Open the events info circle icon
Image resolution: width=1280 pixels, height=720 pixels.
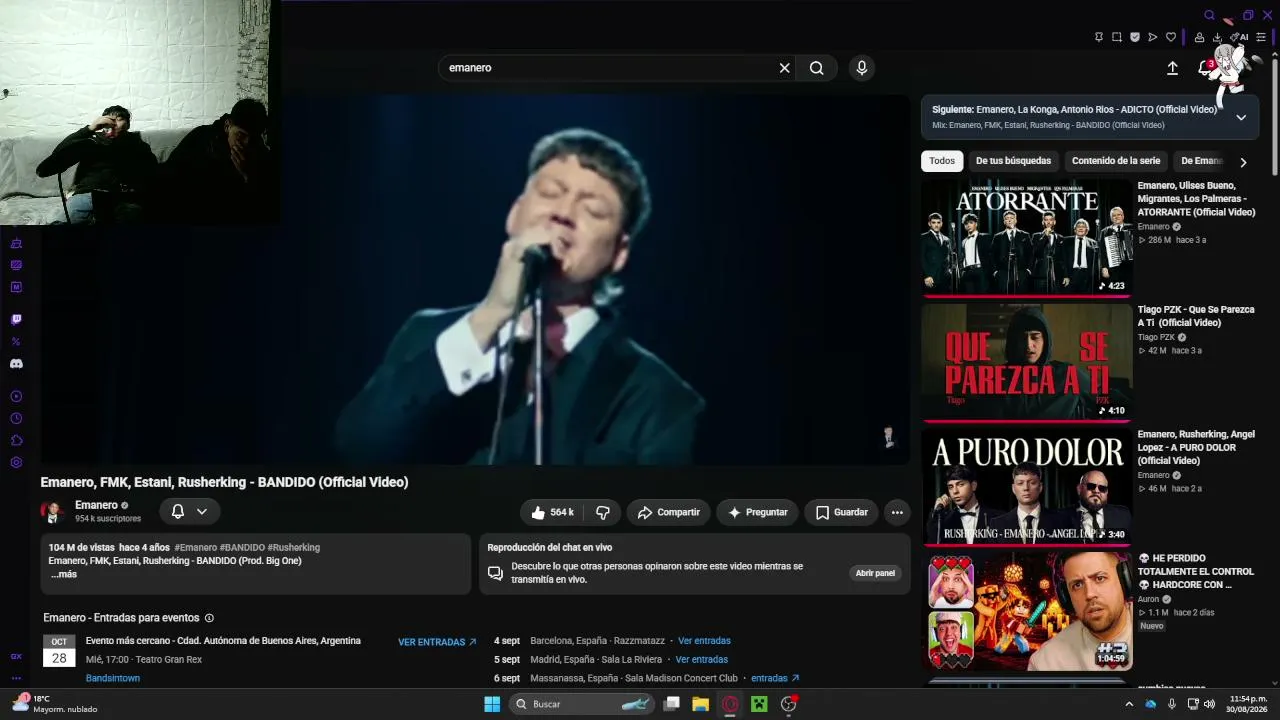209,618
